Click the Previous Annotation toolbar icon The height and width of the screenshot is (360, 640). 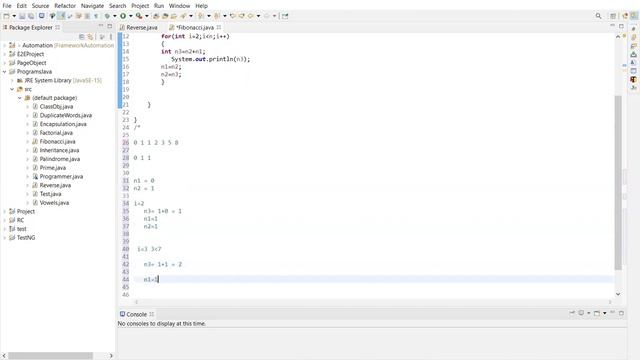click(x=217, y=16)
